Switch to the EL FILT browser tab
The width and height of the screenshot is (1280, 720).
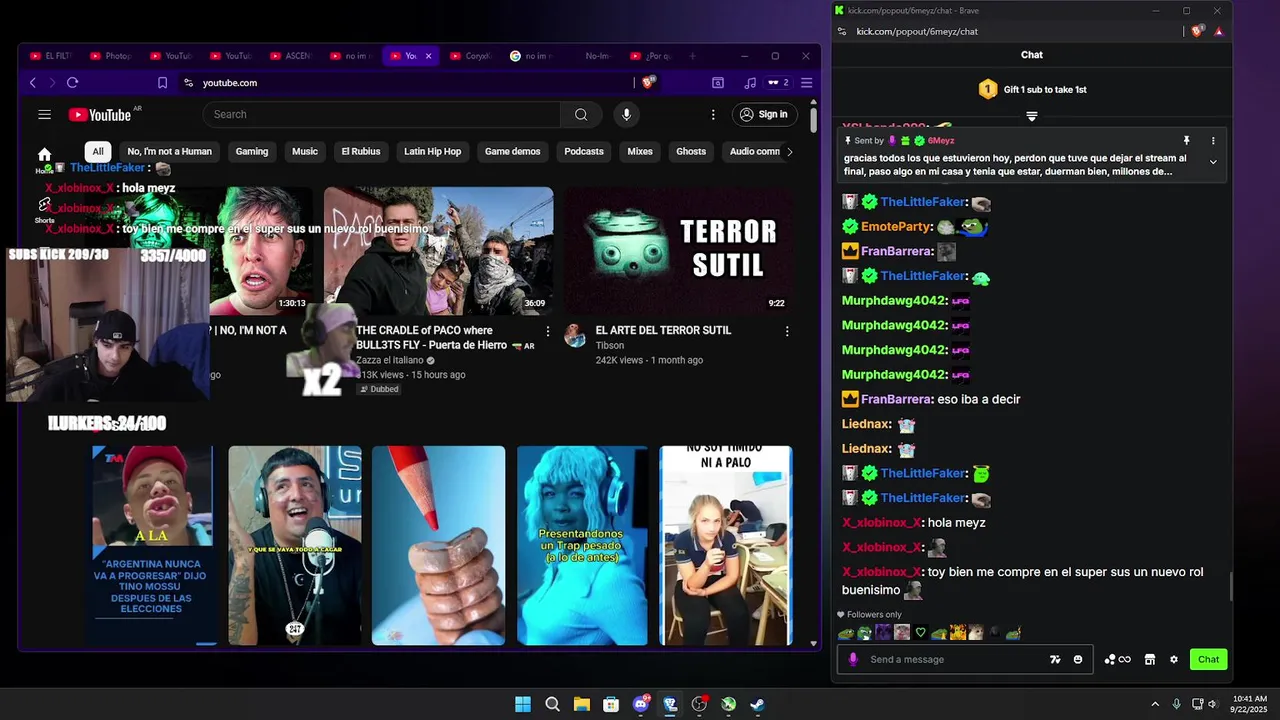point(51,56)
